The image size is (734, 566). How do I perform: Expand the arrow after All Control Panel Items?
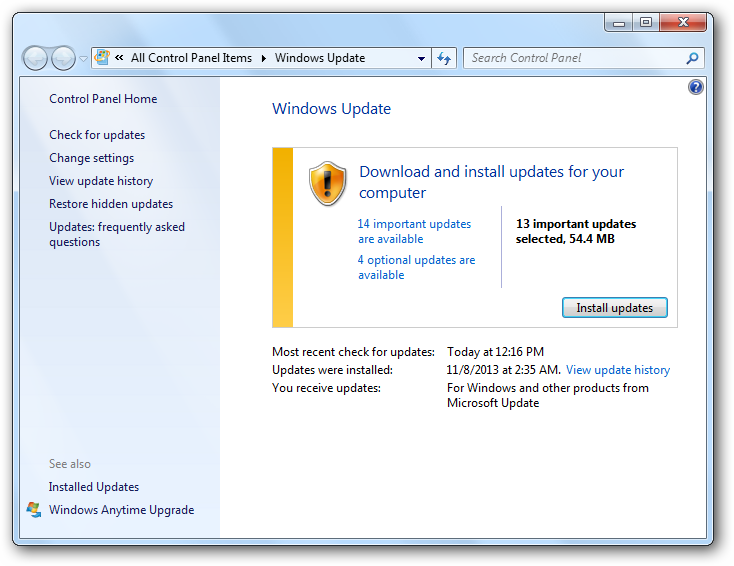coord(264,58)
